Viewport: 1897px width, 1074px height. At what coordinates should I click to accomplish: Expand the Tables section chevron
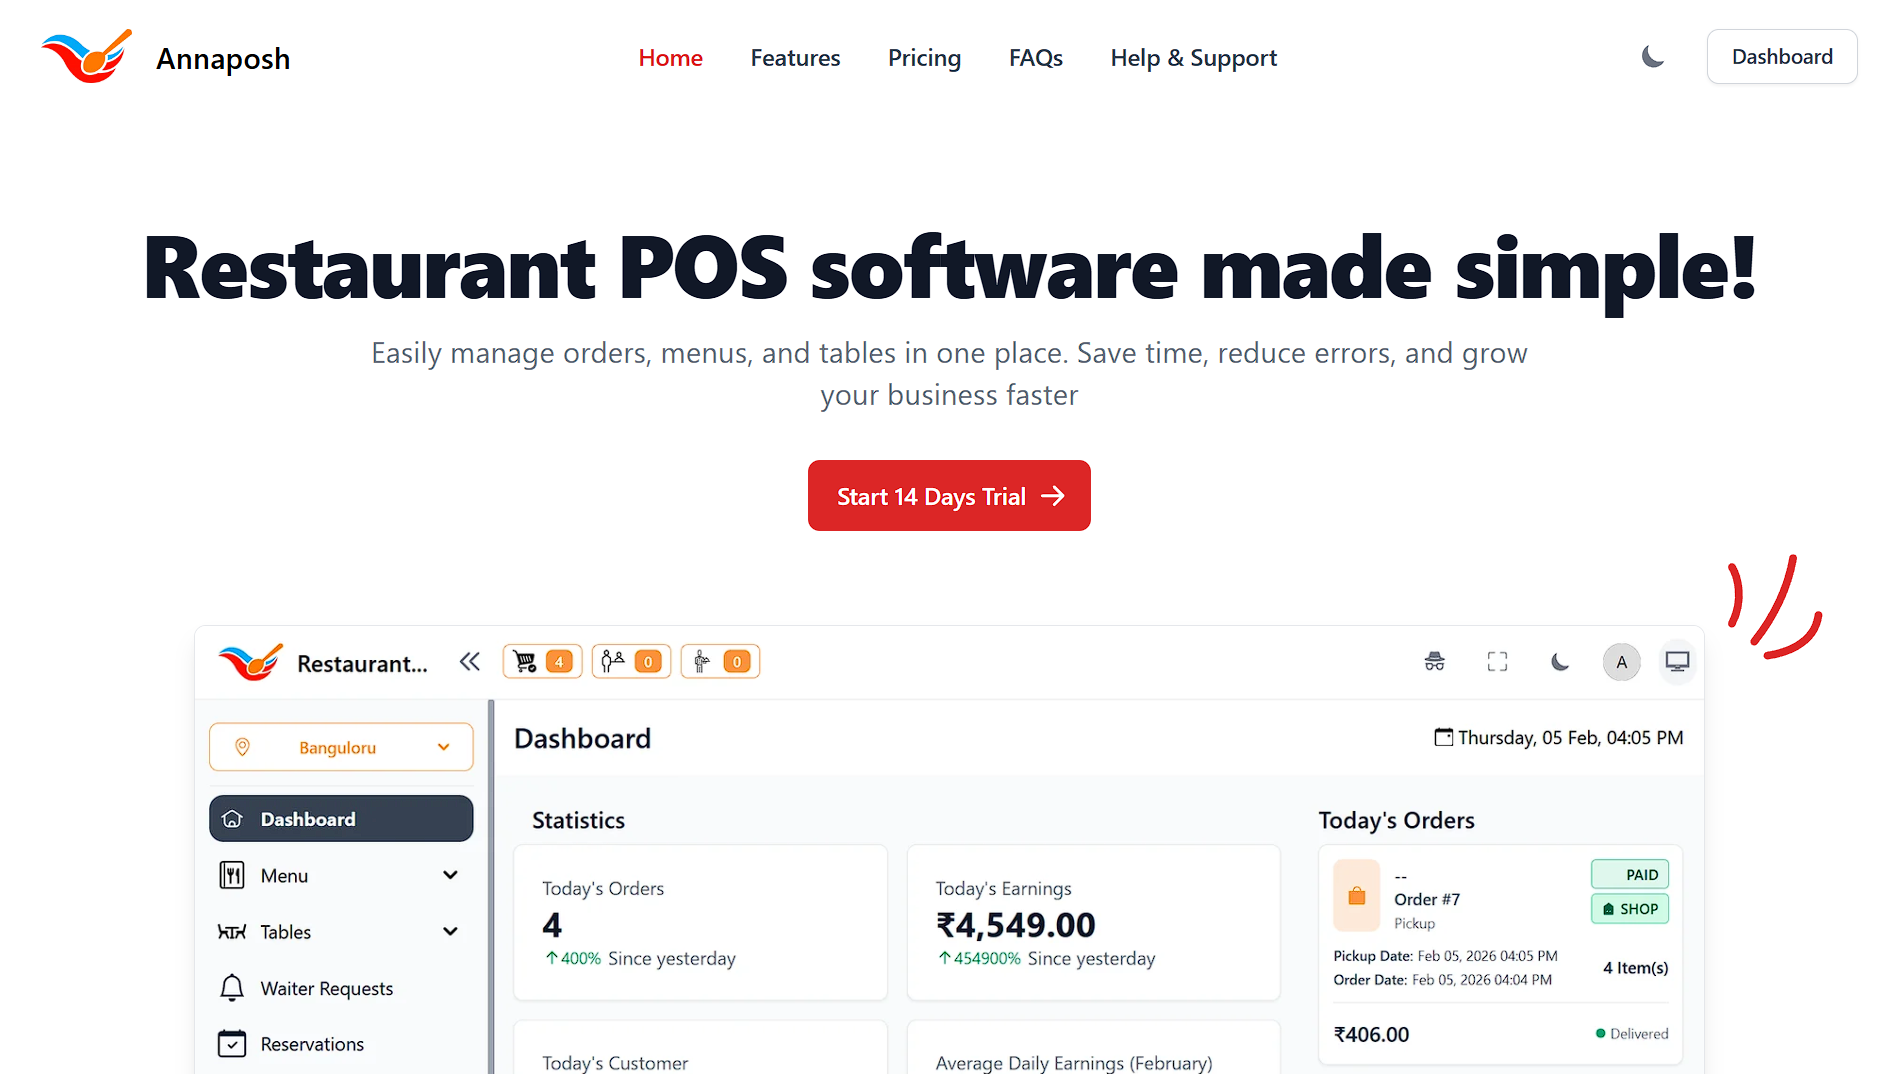tap(451, 931)
